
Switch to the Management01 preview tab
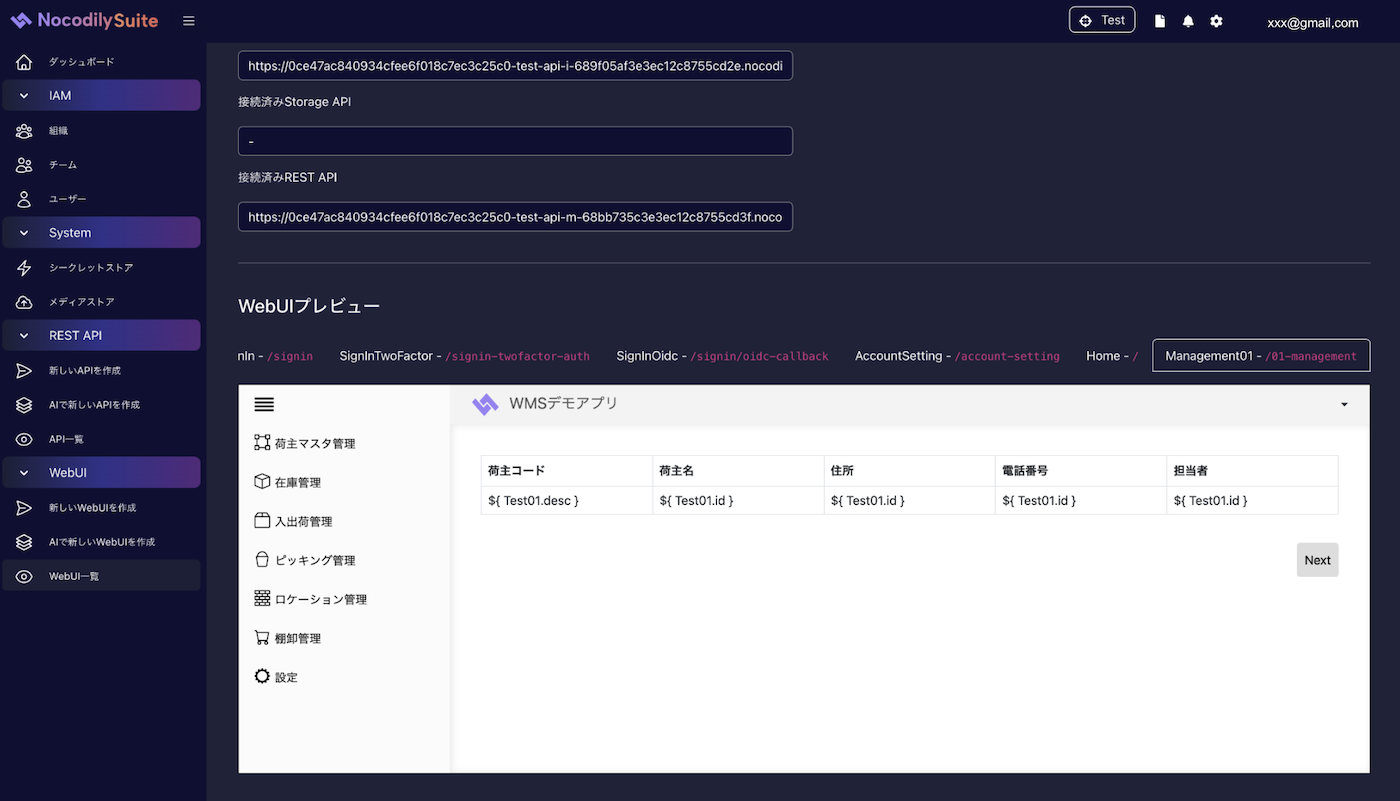pyautogui.click(x=1260, y=356)
